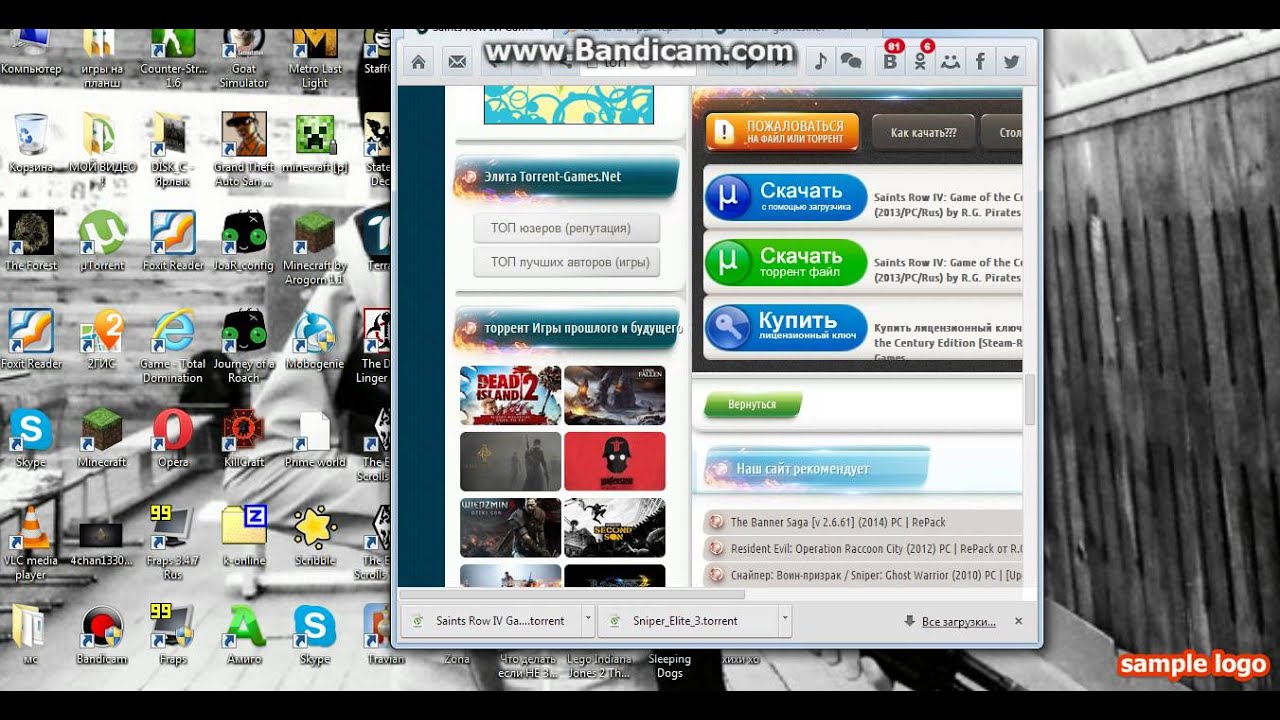Open the mail envelope toolbar icon
The height and width of the screenshot is (720, 1280).
(457, 62)
